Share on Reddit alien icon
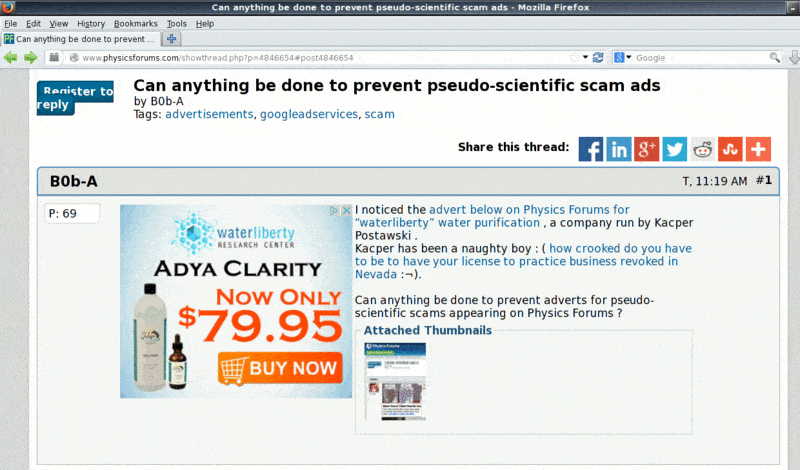The height and width of the screenshot is (470, 800). [x=703, y=149]
